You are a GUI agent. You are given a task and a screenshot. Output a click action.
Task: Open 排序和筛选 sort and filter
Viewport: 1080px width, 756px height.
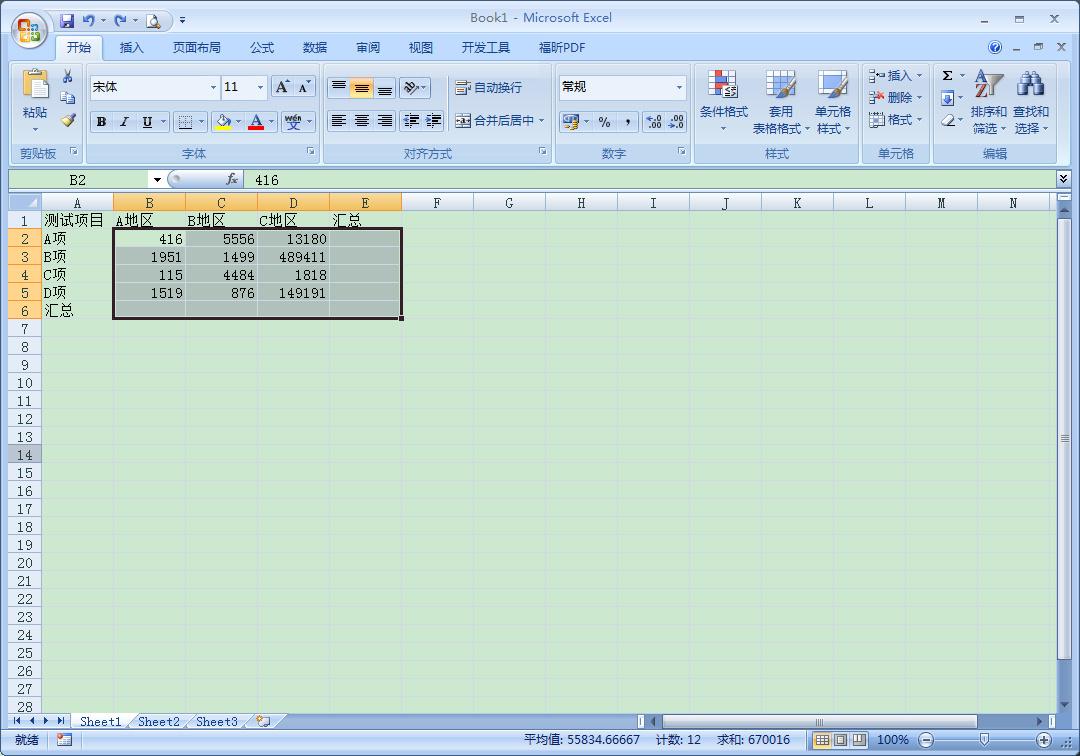[x=988, y=102]
